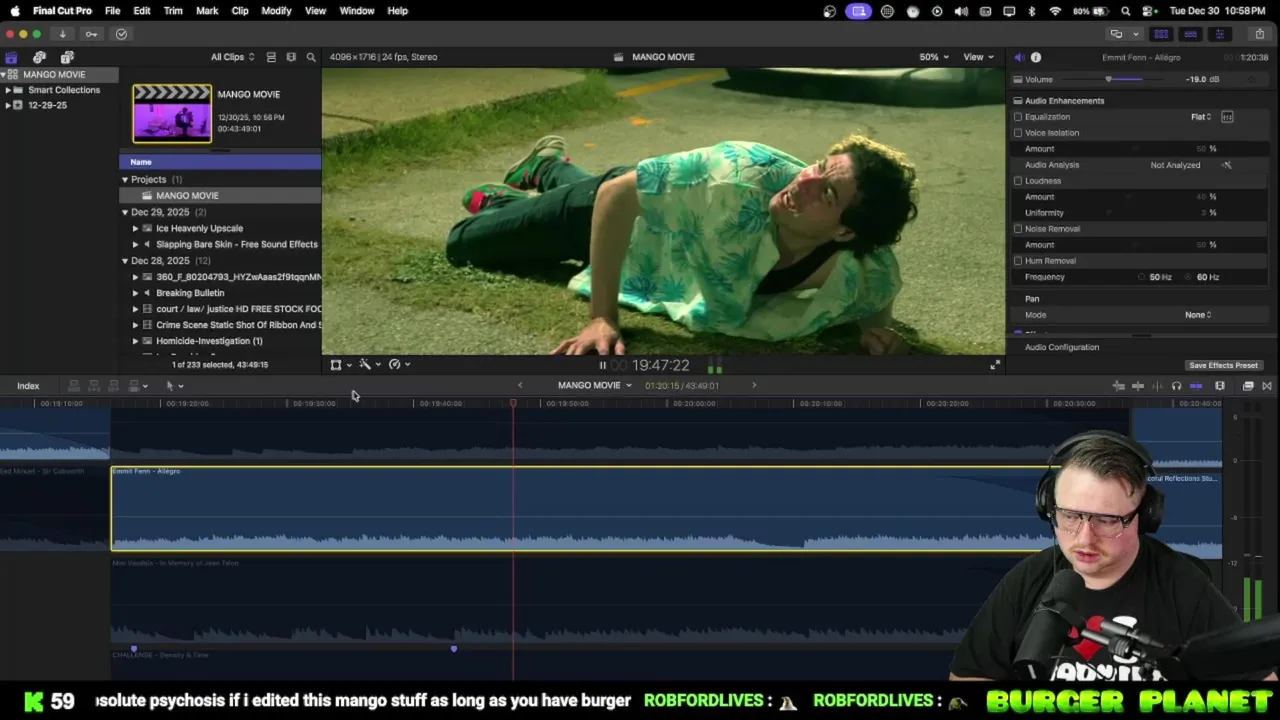Viewport: 1280px width, 720px height.
Task: Collapse the Dec 29, 2025 group
Action: (125, 212)
